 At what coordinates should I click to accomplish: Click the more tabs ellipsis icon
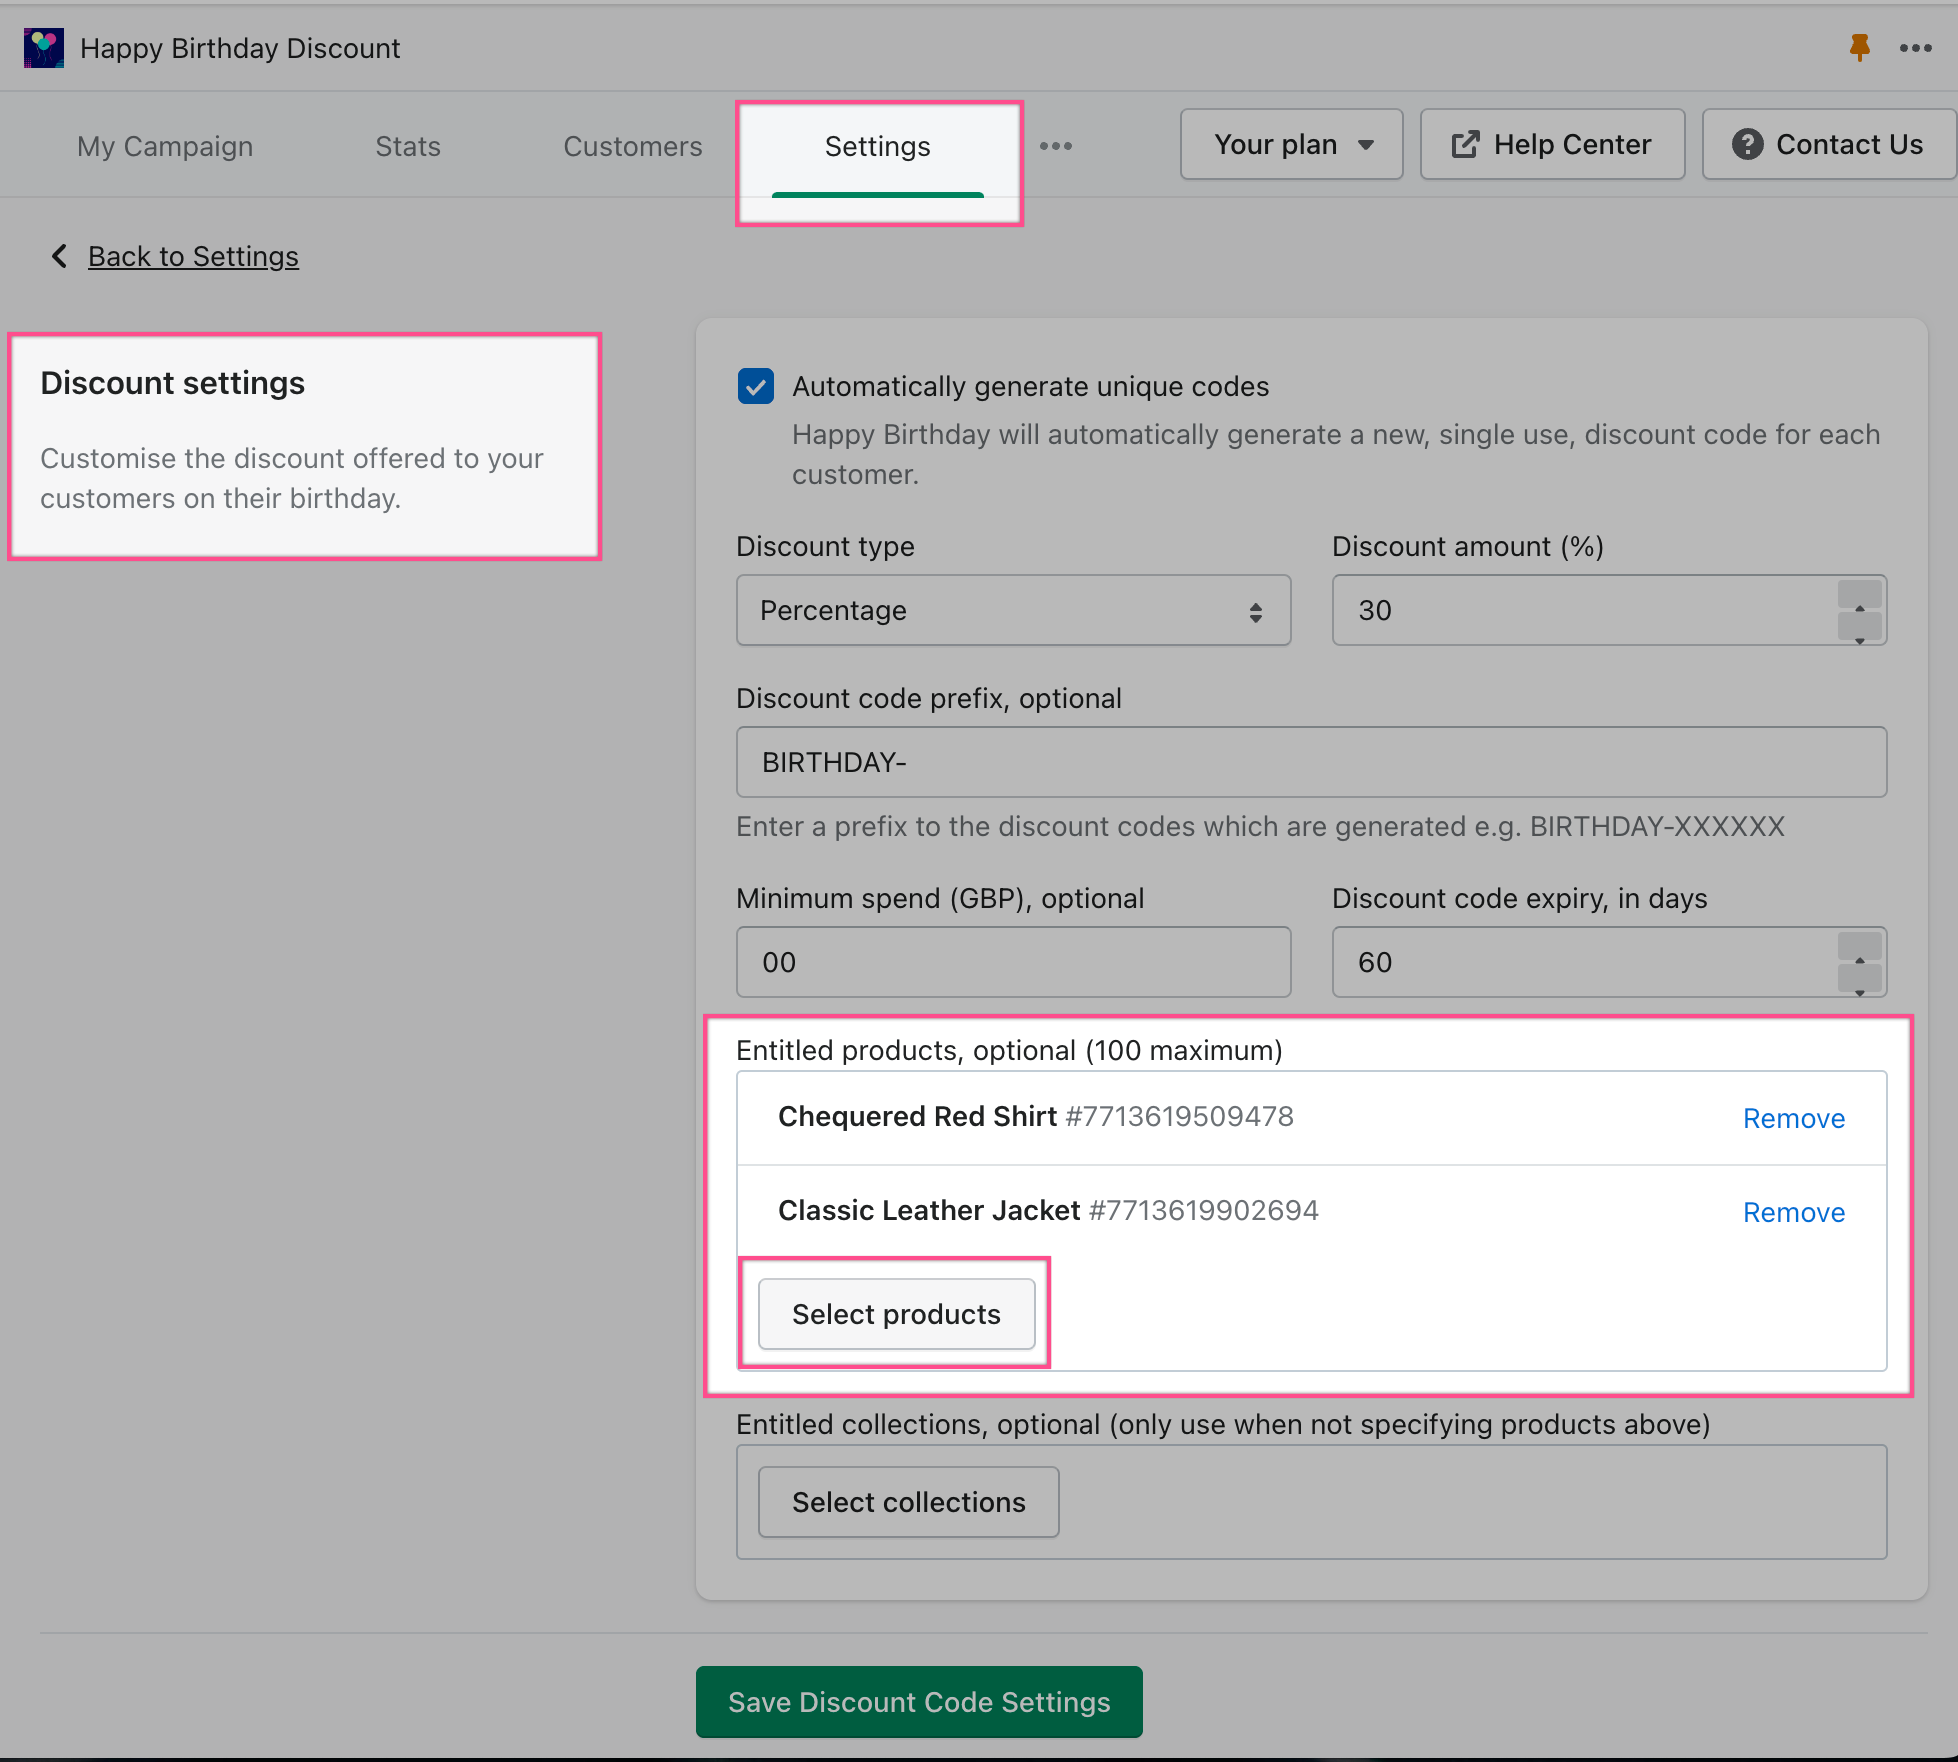[x=1055, y=146]
